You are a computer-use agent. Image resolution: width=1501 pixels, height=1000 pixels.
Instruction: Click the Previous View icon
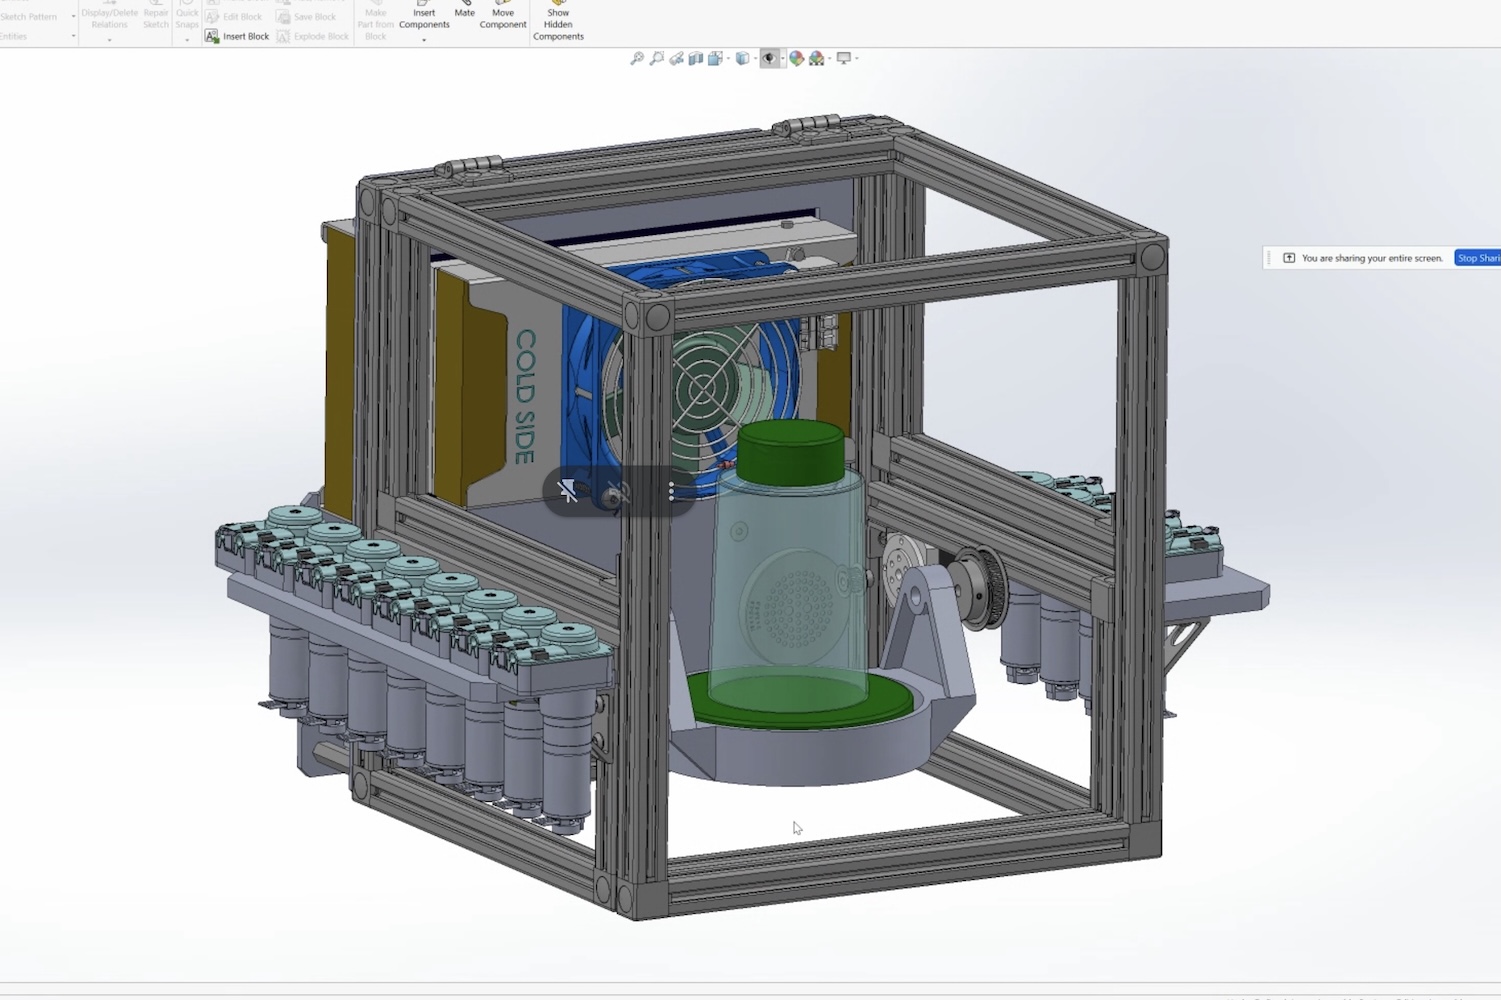pyautogui.click(x=676, y=59)
